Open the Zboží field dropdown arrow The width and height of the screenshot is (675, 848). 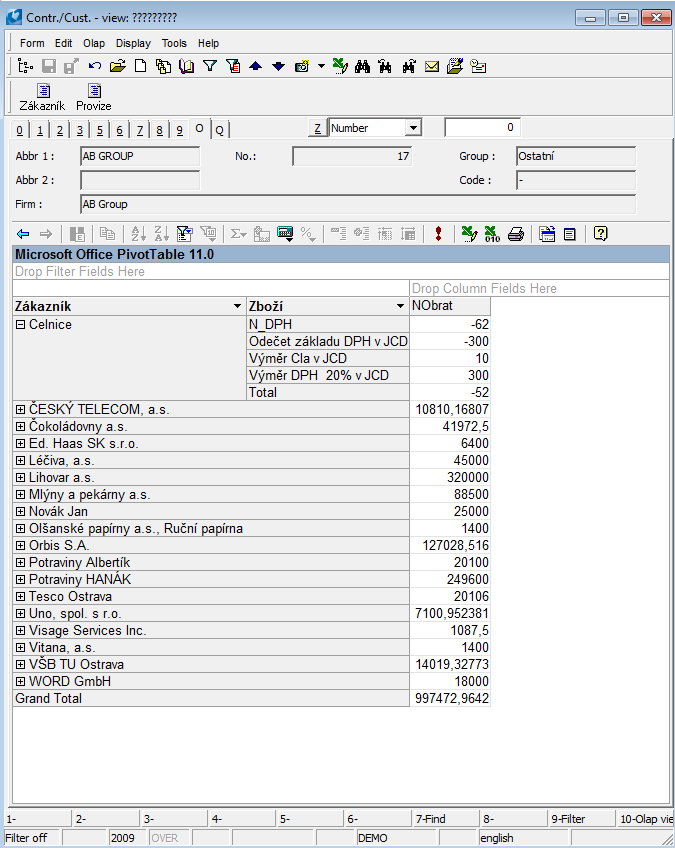click(400, 306)
